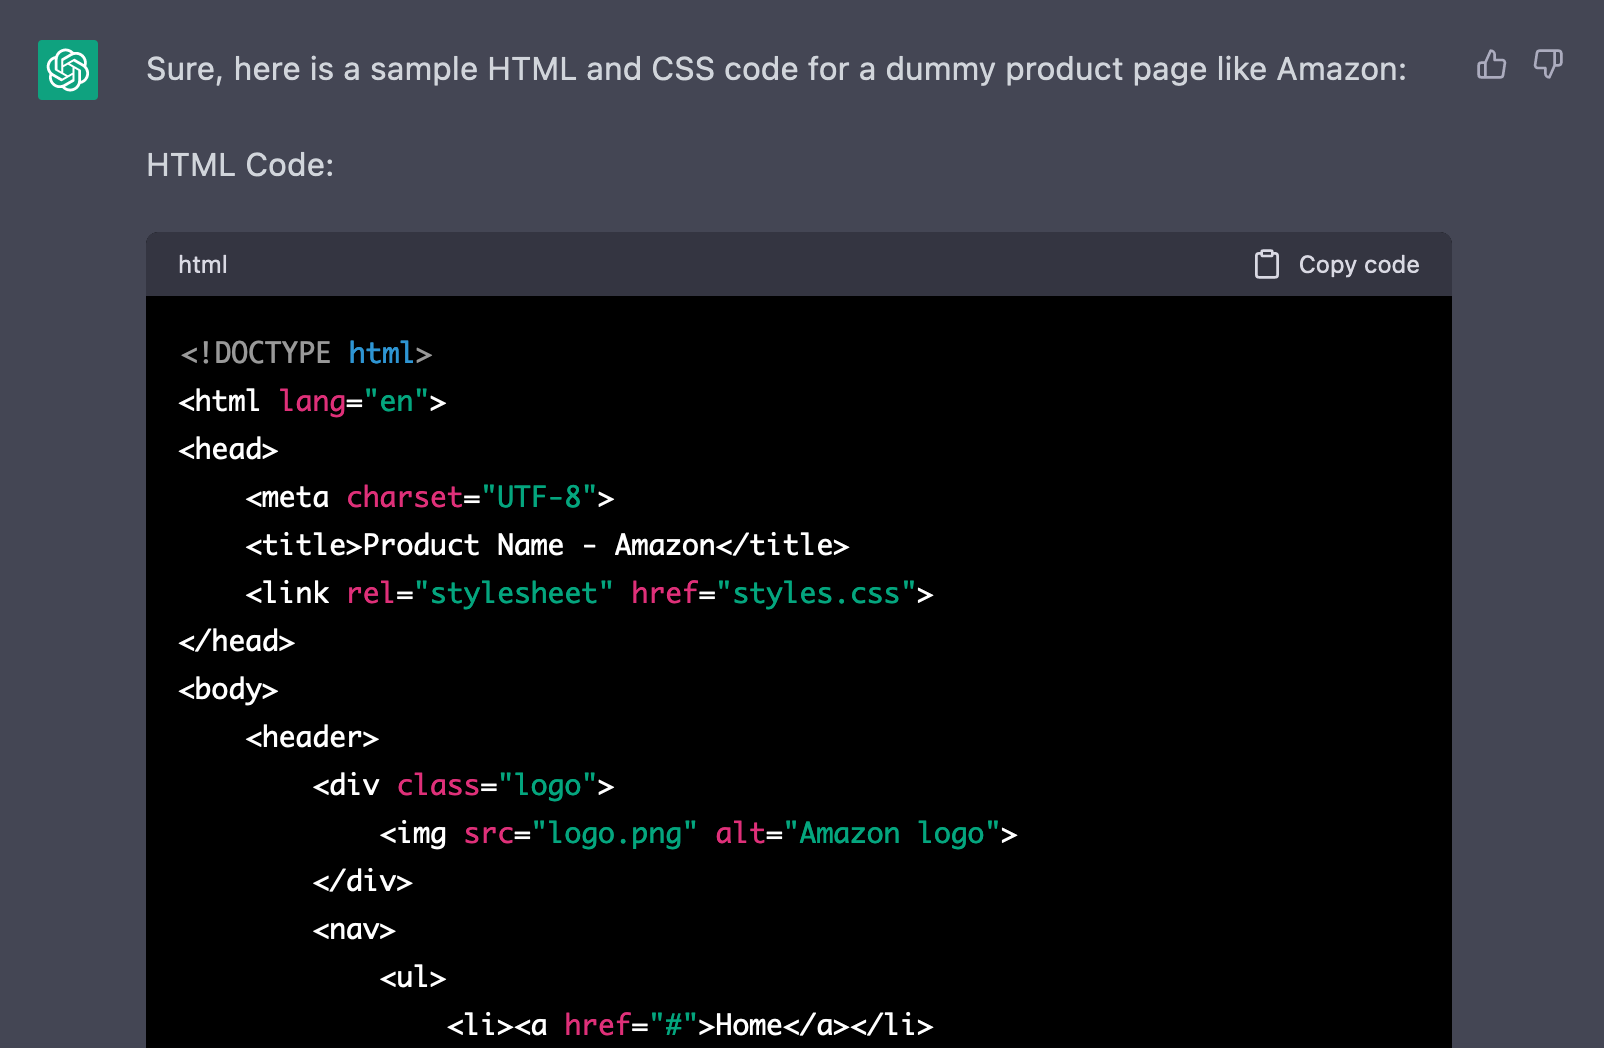Select the ul tag inside nav

coord(412,977)
